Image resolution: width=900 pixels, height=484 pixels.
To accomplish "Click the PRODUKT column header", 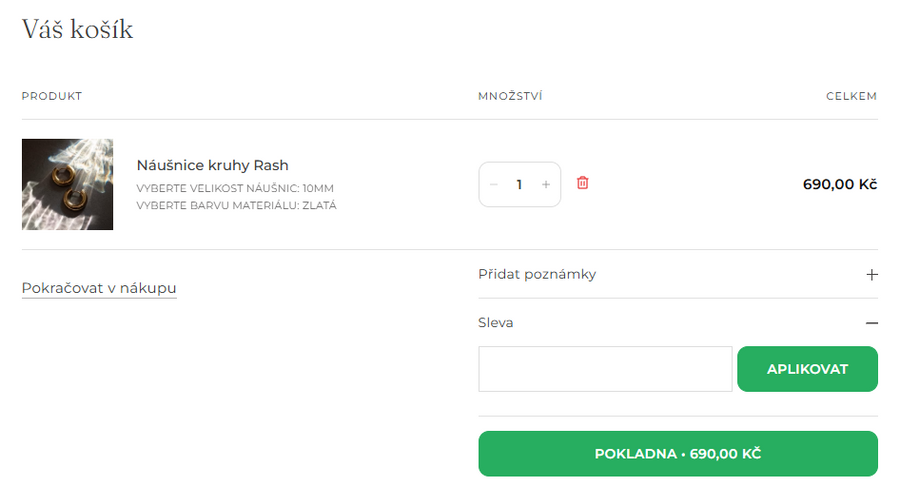I will (x=51, y=96).
